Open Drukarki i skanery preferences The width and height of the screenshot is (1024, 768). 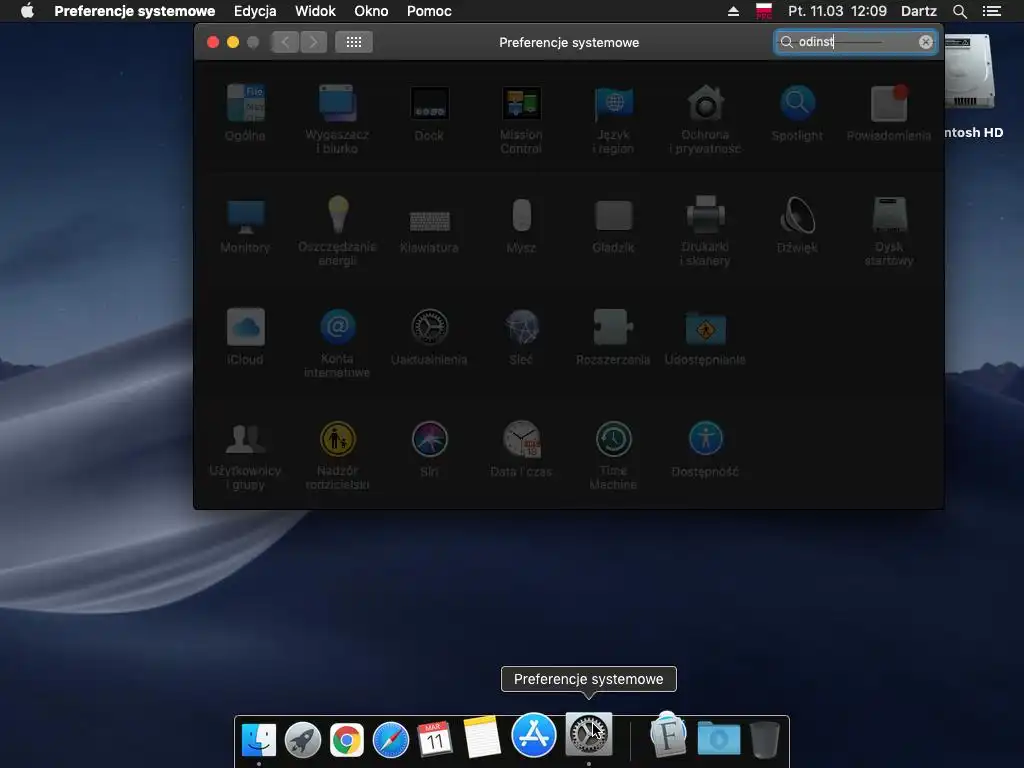(705, 231)
